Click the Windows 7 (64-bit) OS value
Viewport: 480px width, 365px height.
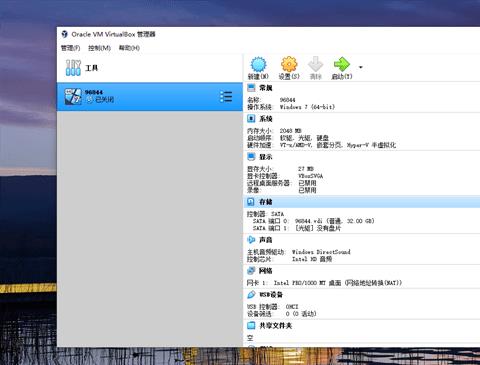click(307, 107)
